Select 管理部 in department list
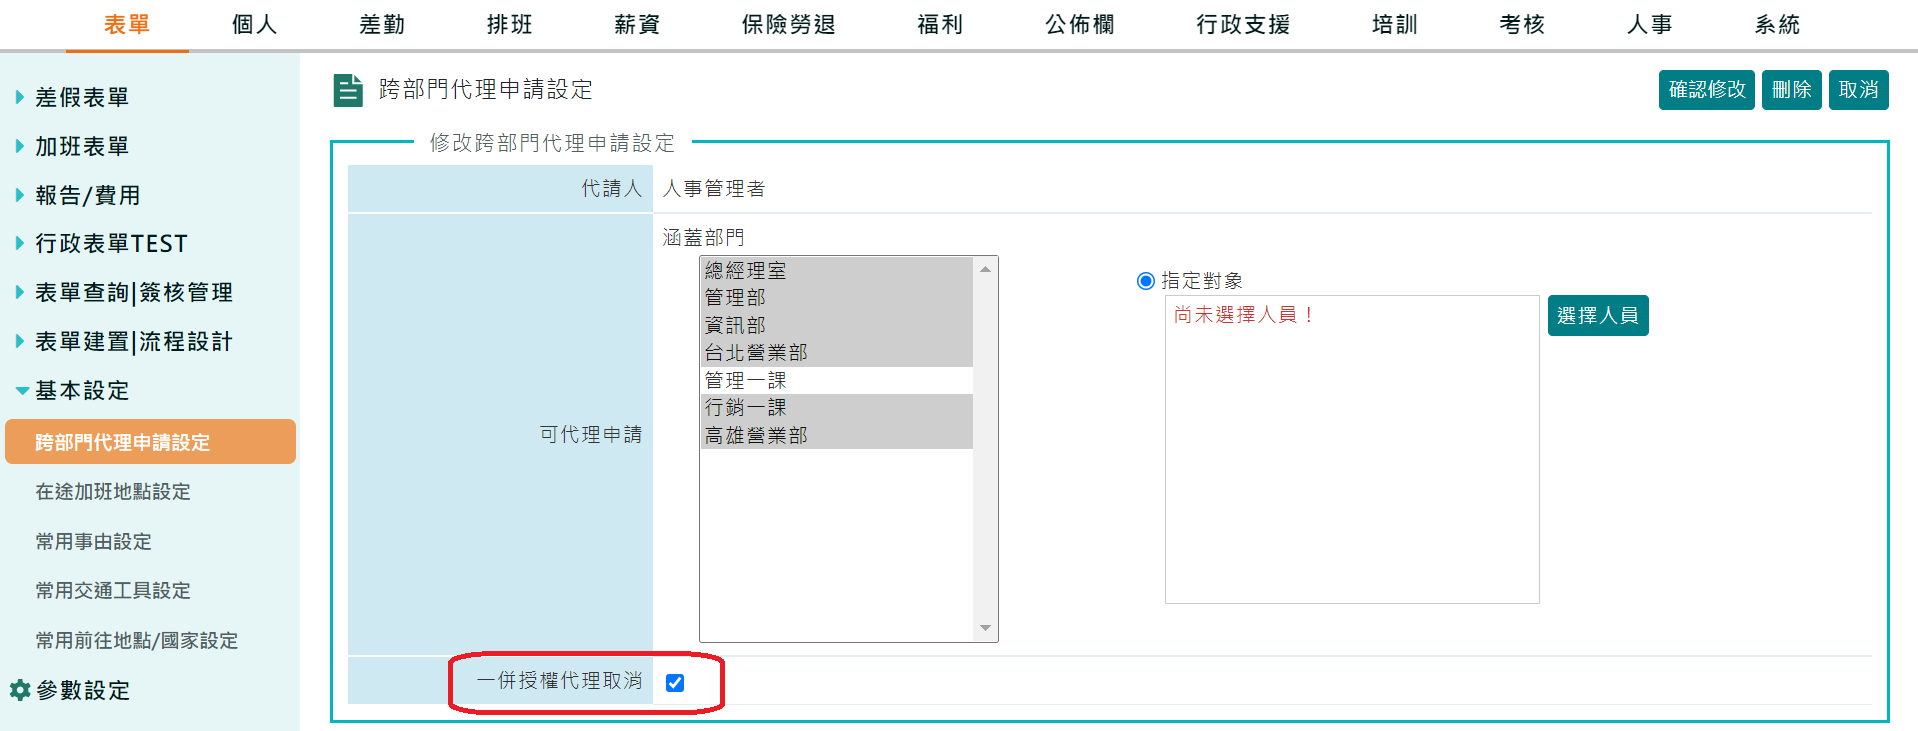The width and height of the screenshot is (1918, 731). pyautogui.click(x=837, y=298)
